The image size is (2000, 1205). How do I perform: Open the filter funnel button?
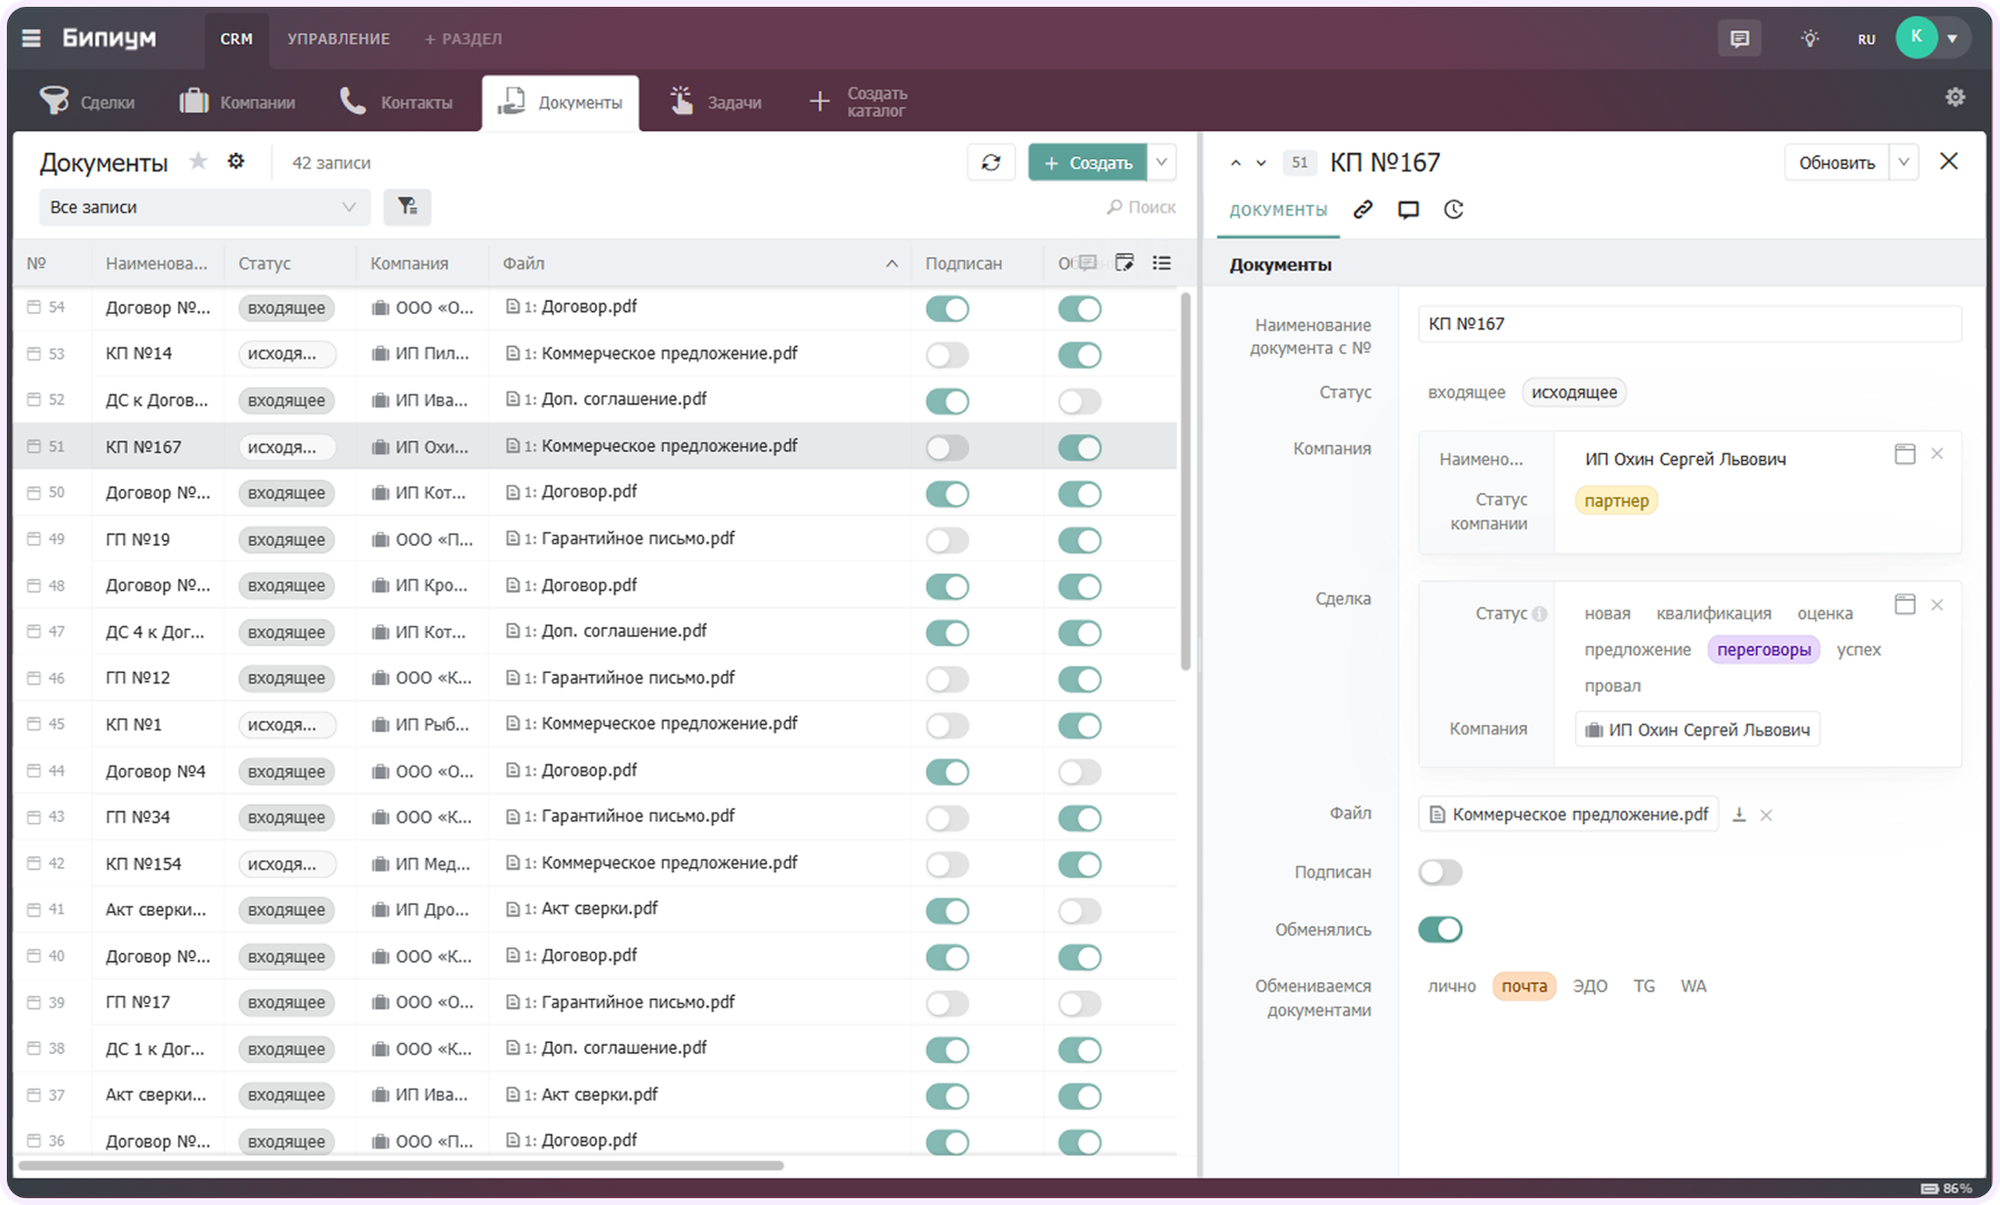pyautogui.click(x=407, y=206)
